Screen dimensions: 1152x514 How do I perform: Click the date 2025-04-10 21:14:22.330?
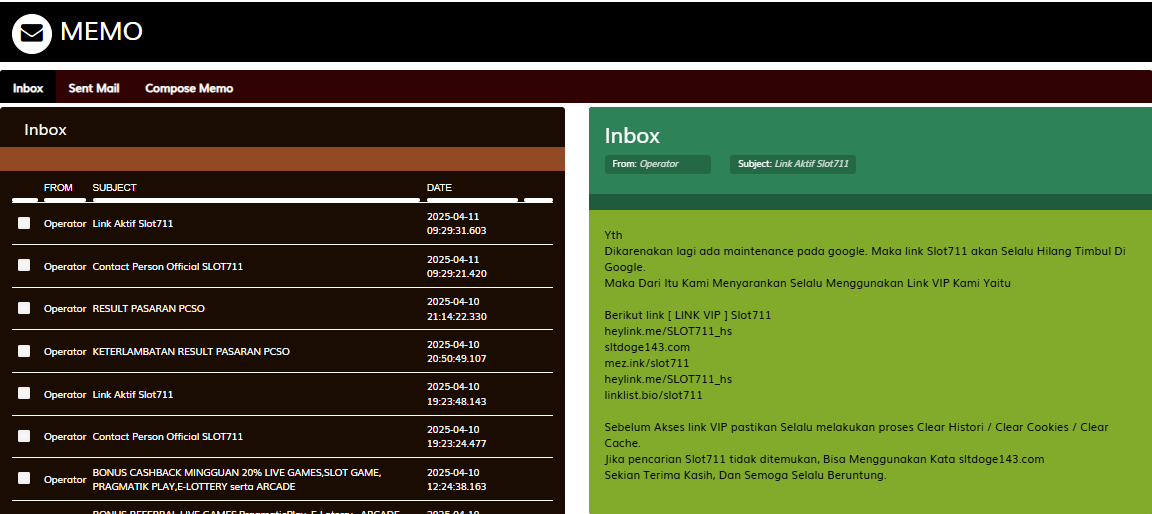(456, 309)
